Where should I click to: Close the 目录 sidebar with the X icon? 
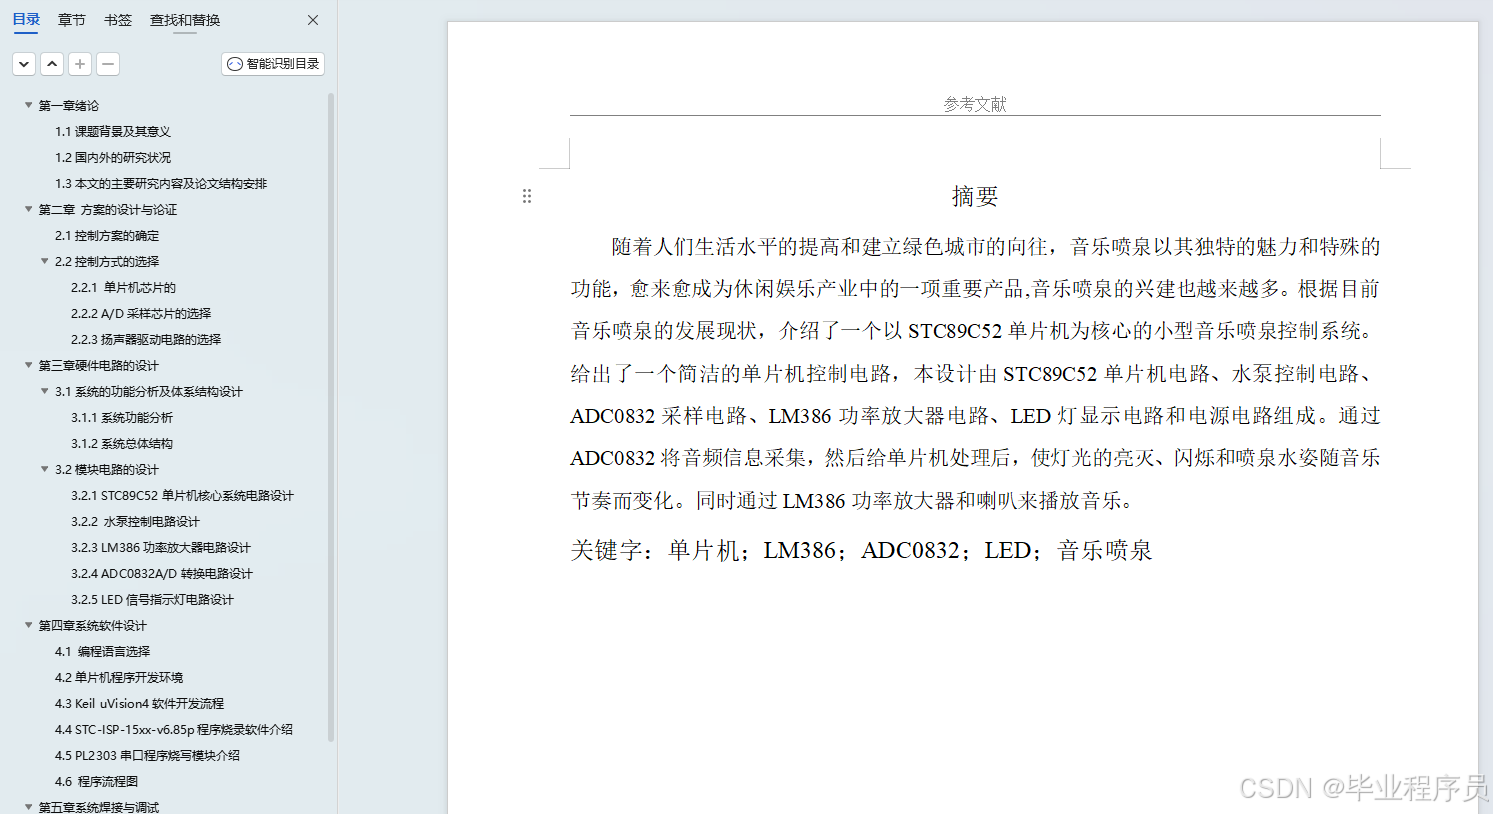[x=312, y=19]
